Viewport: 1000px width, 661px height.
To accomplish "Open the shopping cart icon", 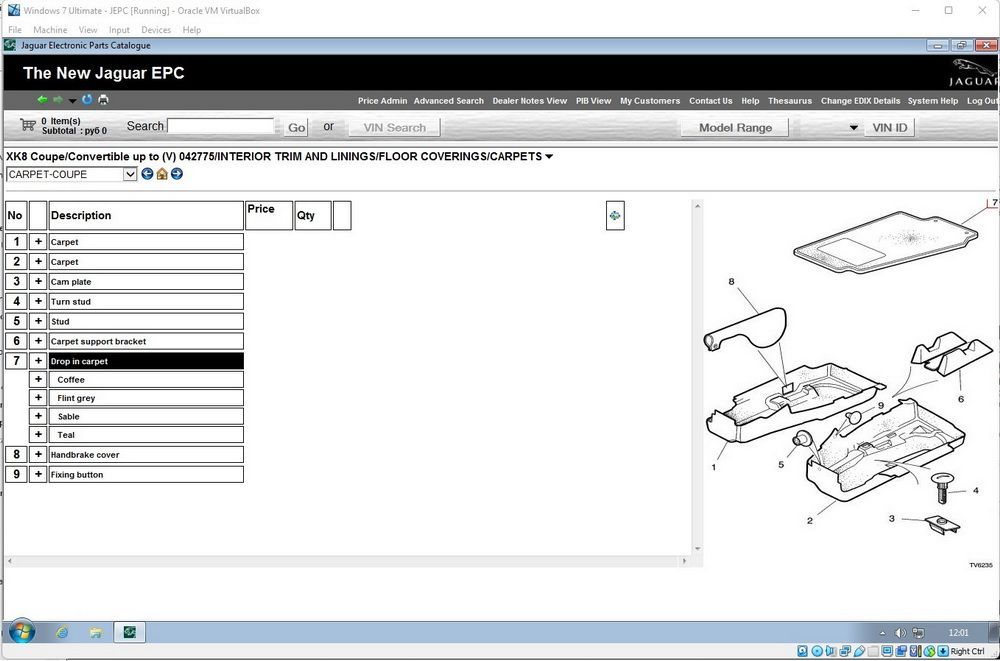I will pos(27,124).
